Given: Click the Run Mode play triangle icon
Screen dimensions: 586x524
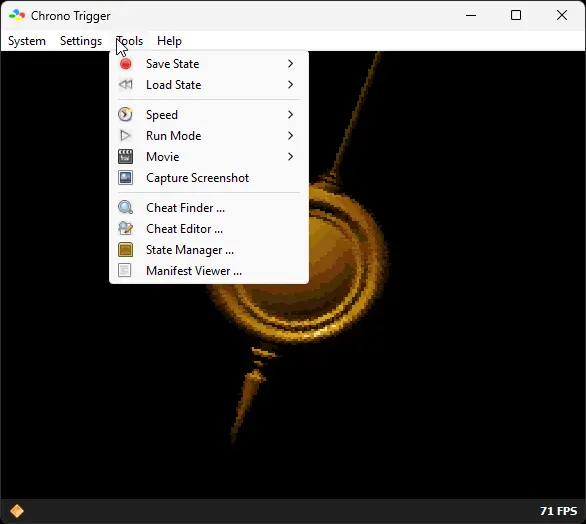Looking at the screenshot, I should point(126,135).
